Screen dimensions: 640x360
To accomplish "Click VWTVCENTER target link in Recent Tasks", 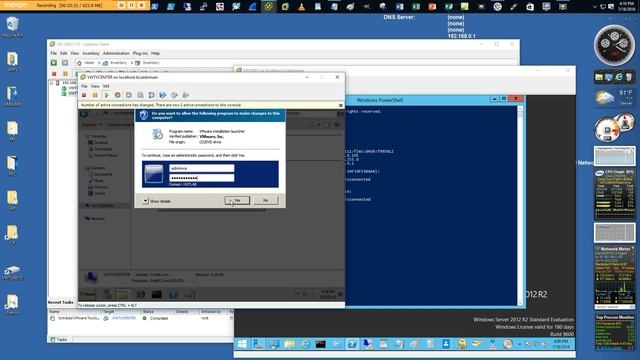I will (x=124, y=318).
